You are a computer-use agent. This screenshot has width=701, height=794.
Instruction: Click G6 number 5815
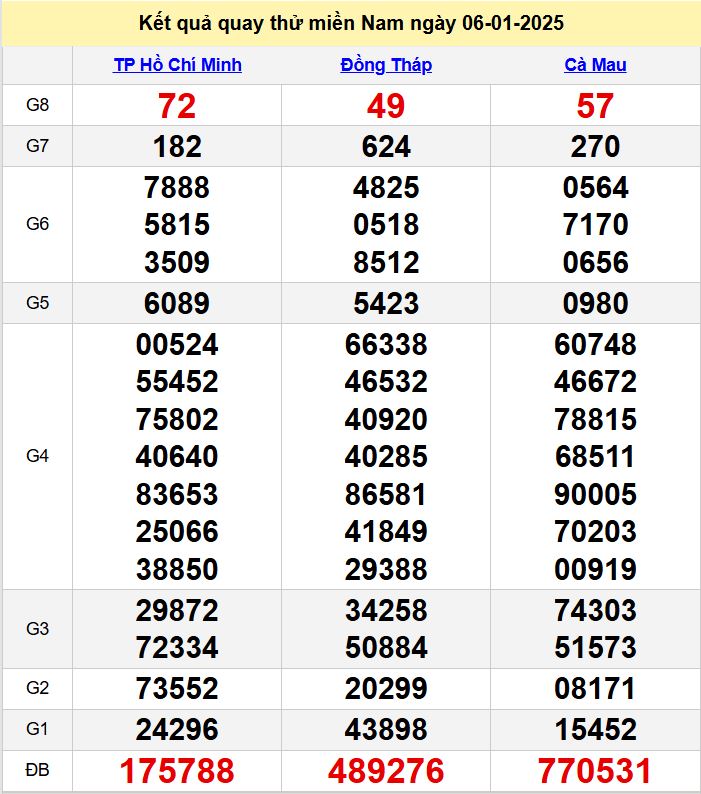(177, 224)
